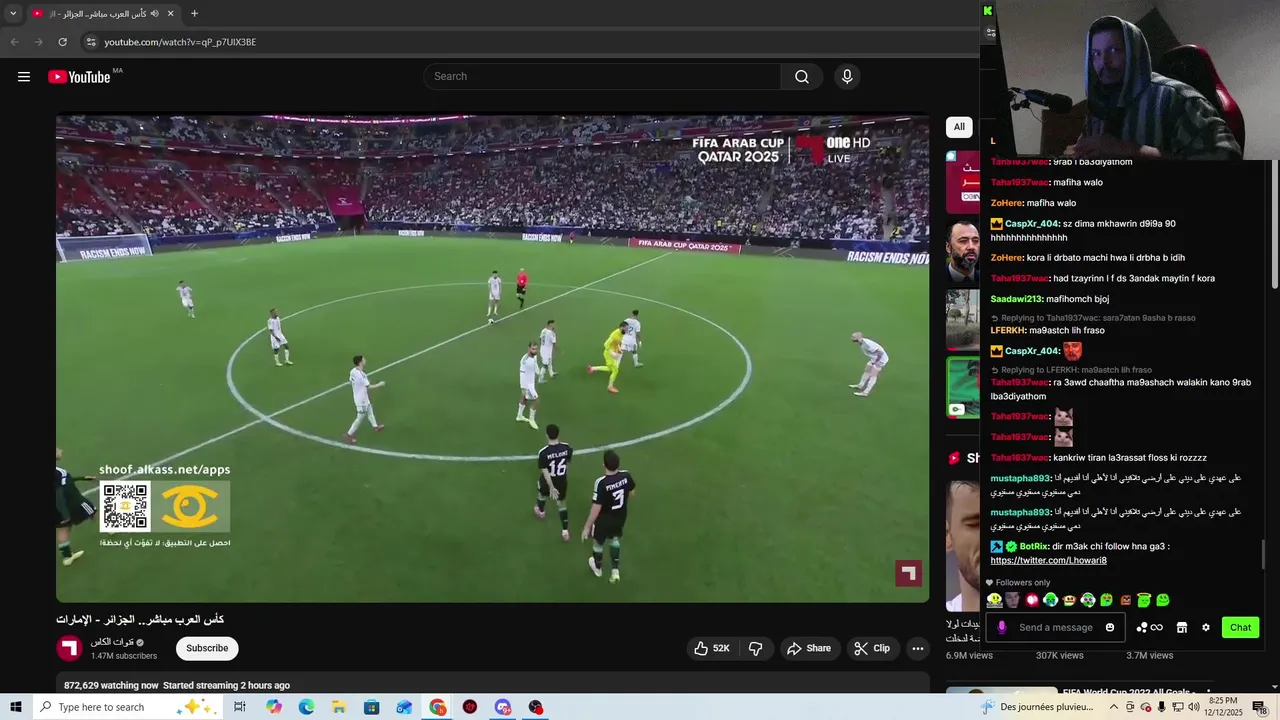Open the notification center with 18 alerts
This screenshot has height=720, width=1280.
1259,707
